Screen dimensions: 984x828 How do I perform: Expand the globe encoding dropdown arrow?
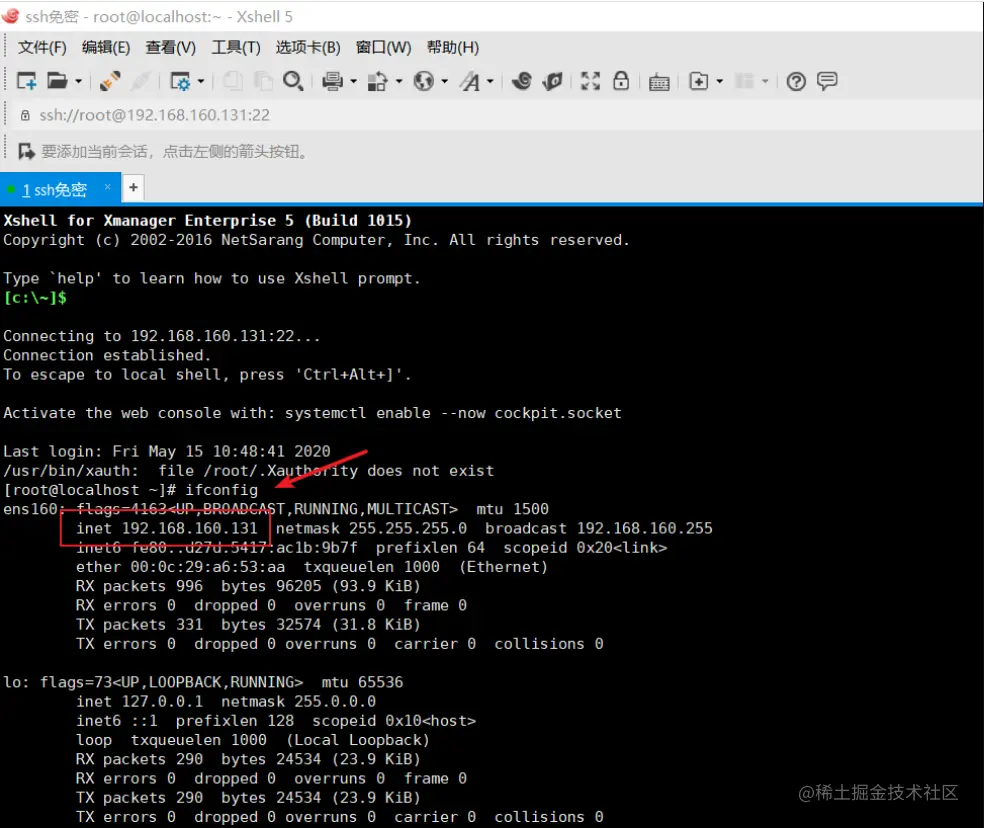click(444, 81)
